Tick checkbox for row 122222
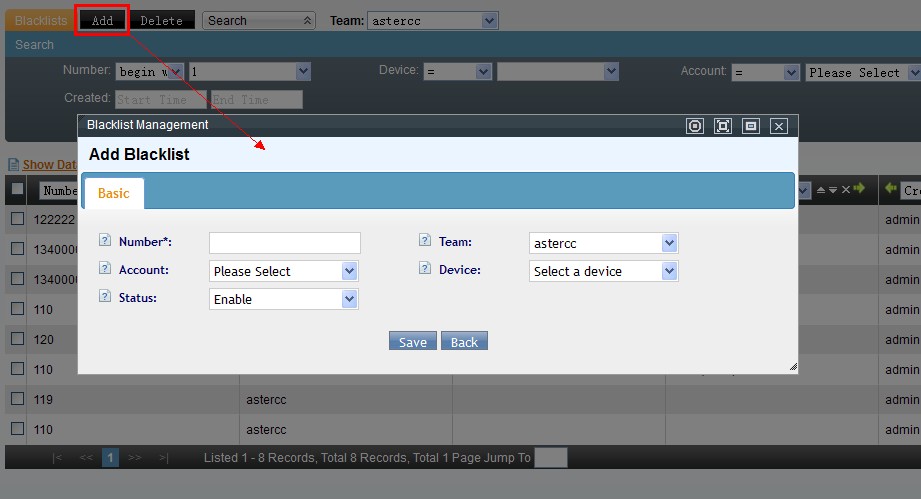Image resolution: width=921 pixels, height=499 pixels. [17, 219]
